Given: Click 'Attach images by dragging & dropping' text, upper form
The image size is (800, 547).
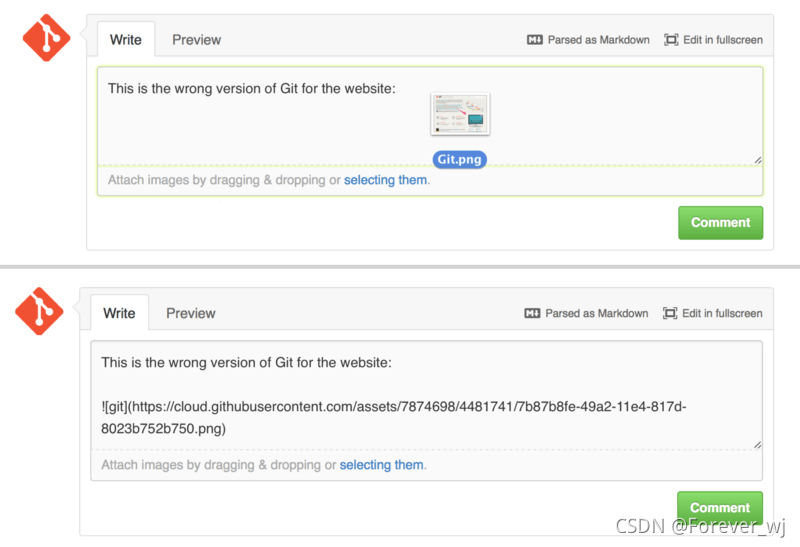Looking at the screenshot, I should (x=216, y=180).
